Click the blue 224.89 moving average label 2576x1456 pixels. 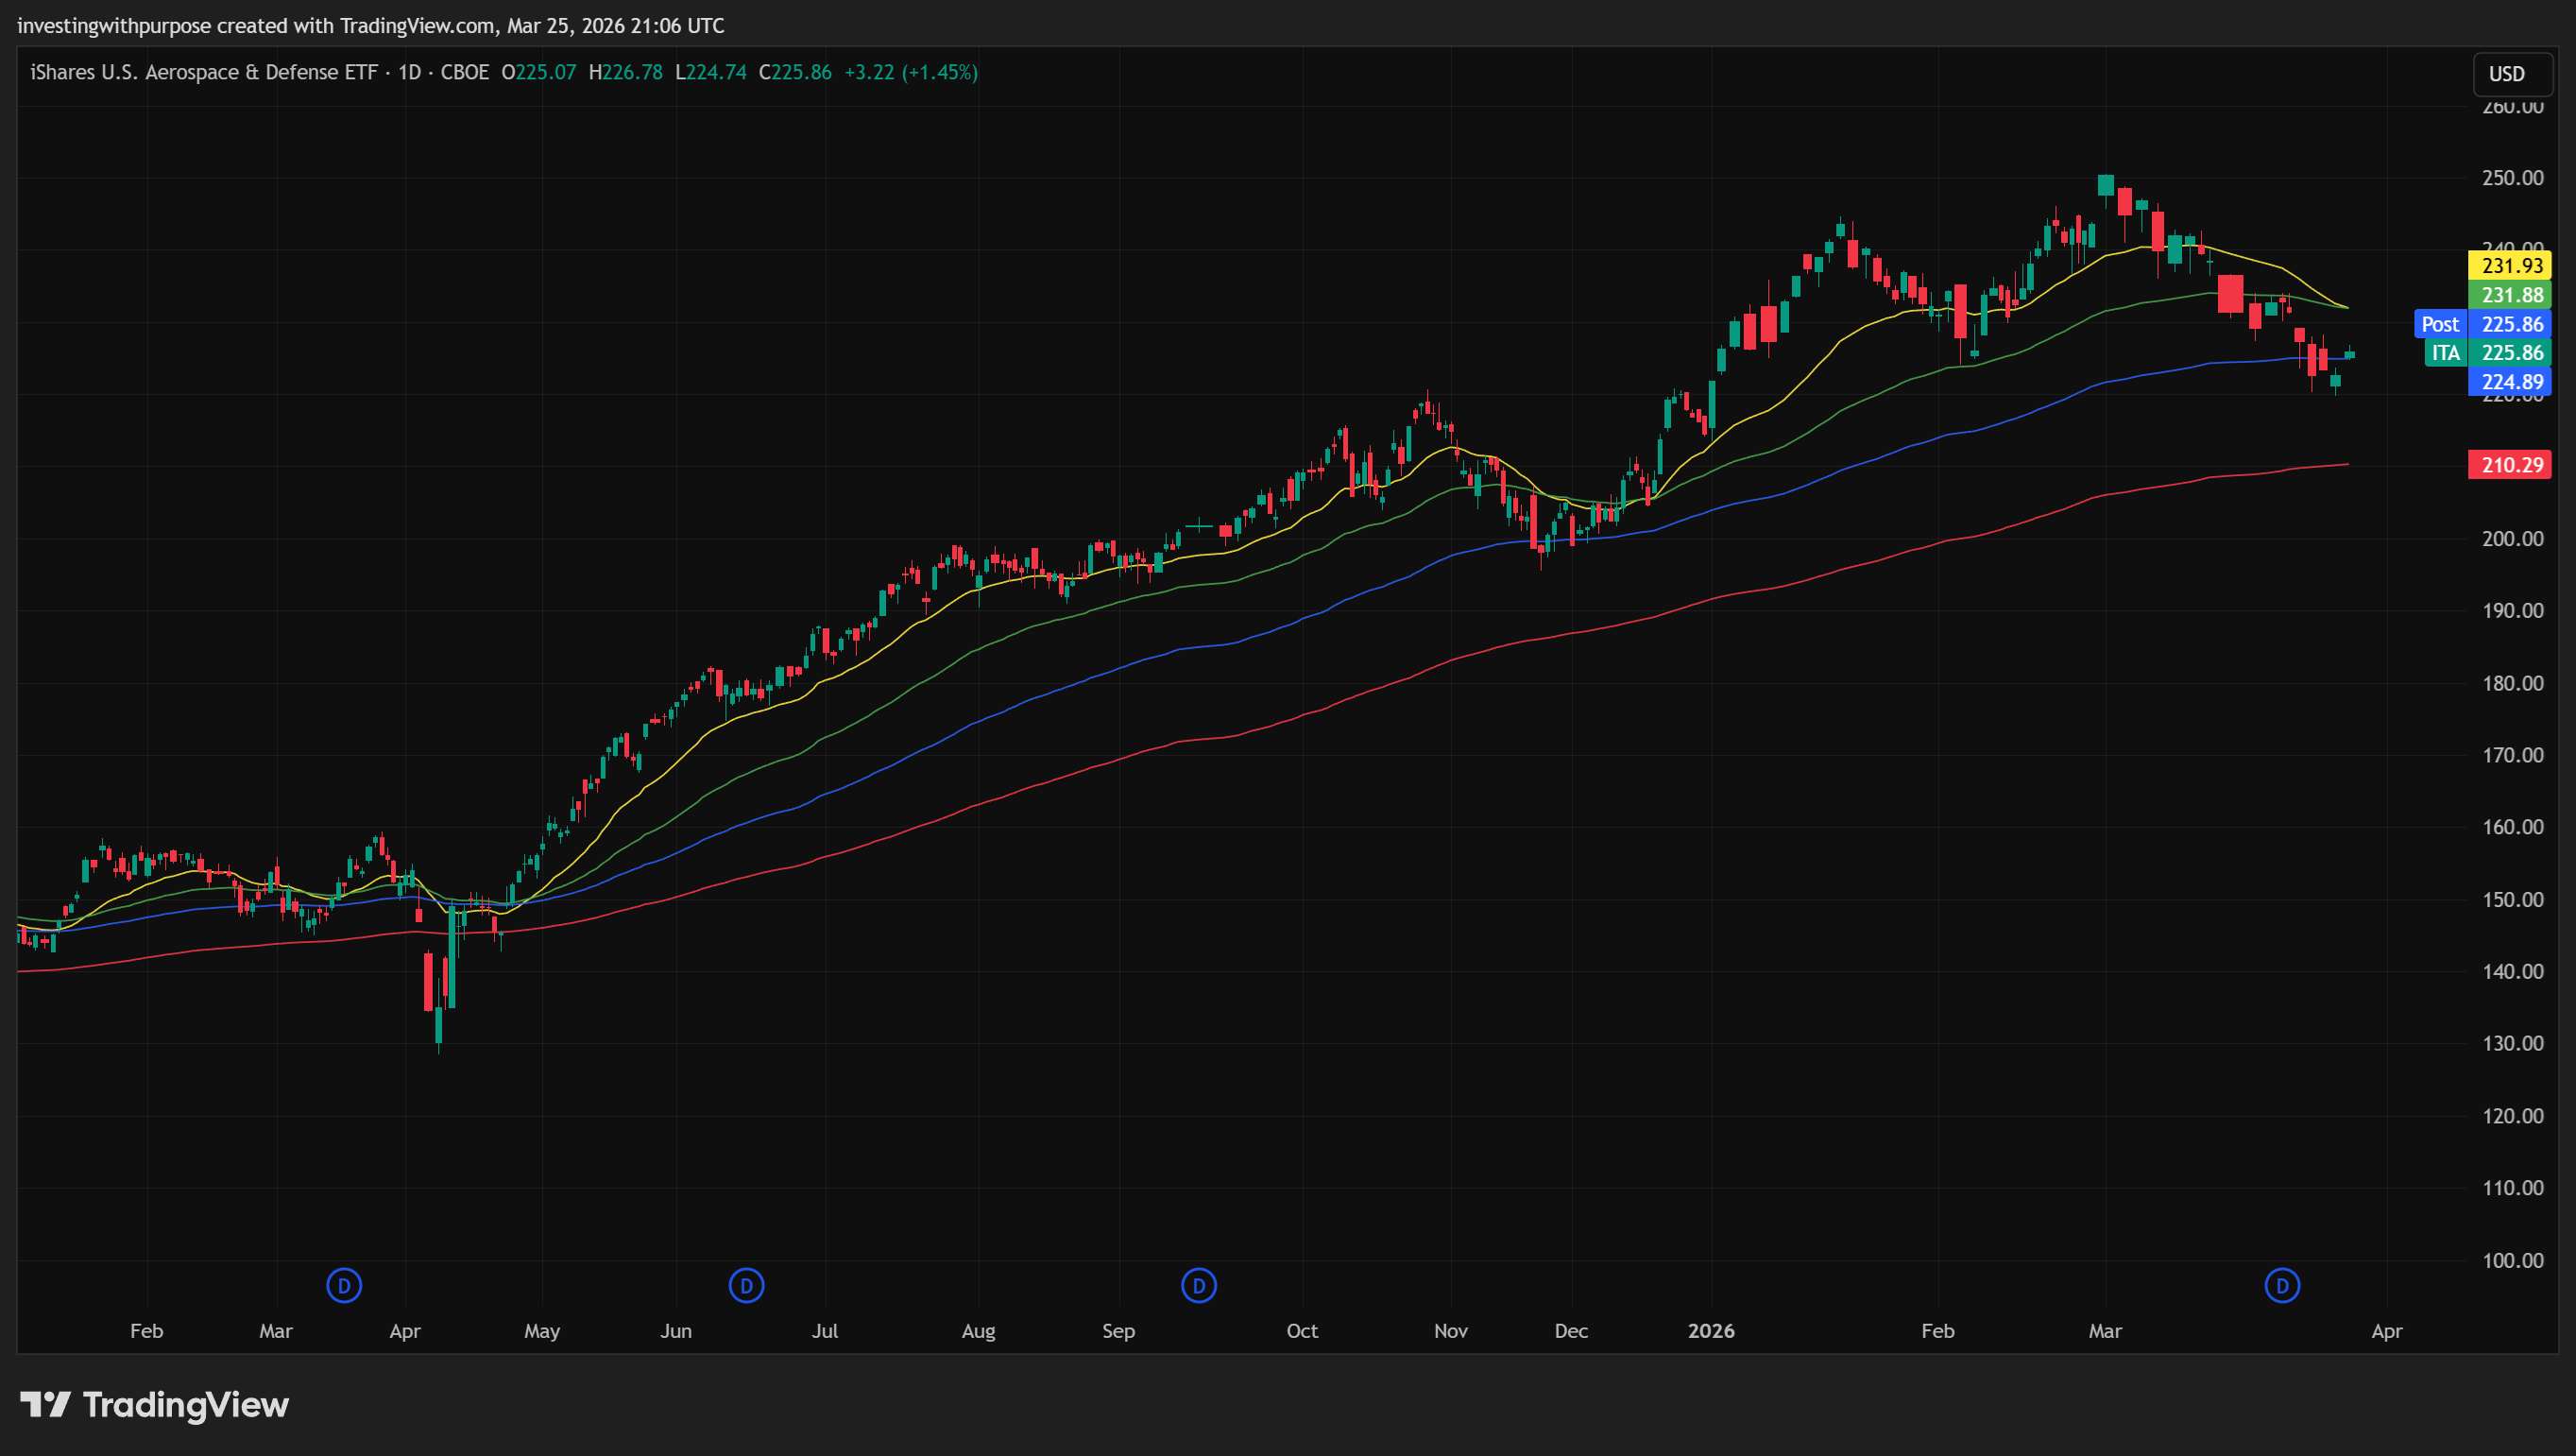(2510, 382)
